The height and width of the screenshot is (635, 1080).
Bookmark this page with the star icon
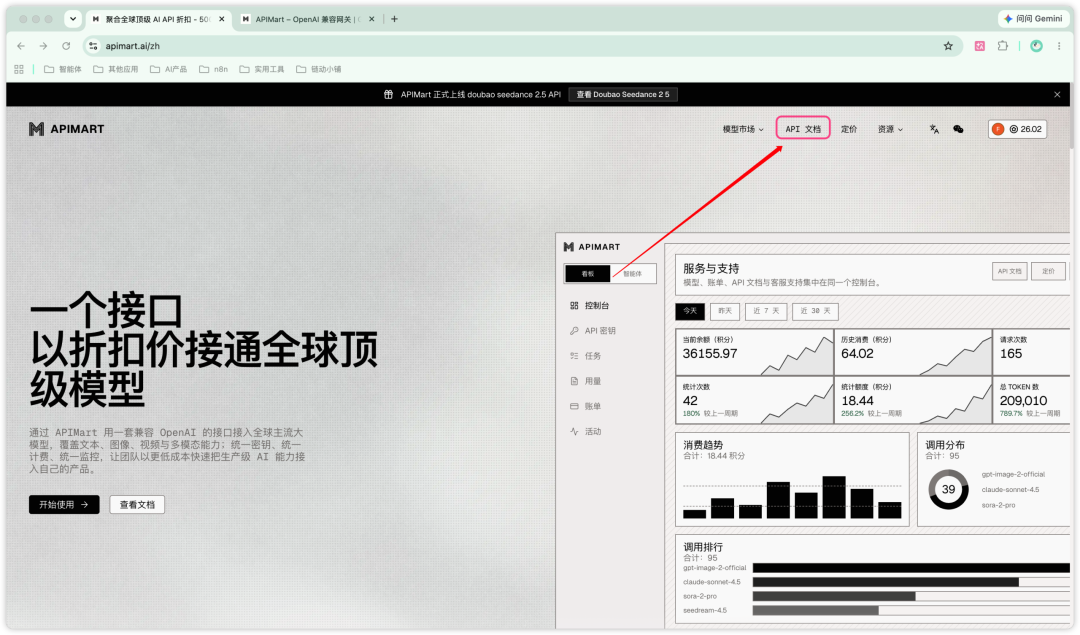coord(948,46)
